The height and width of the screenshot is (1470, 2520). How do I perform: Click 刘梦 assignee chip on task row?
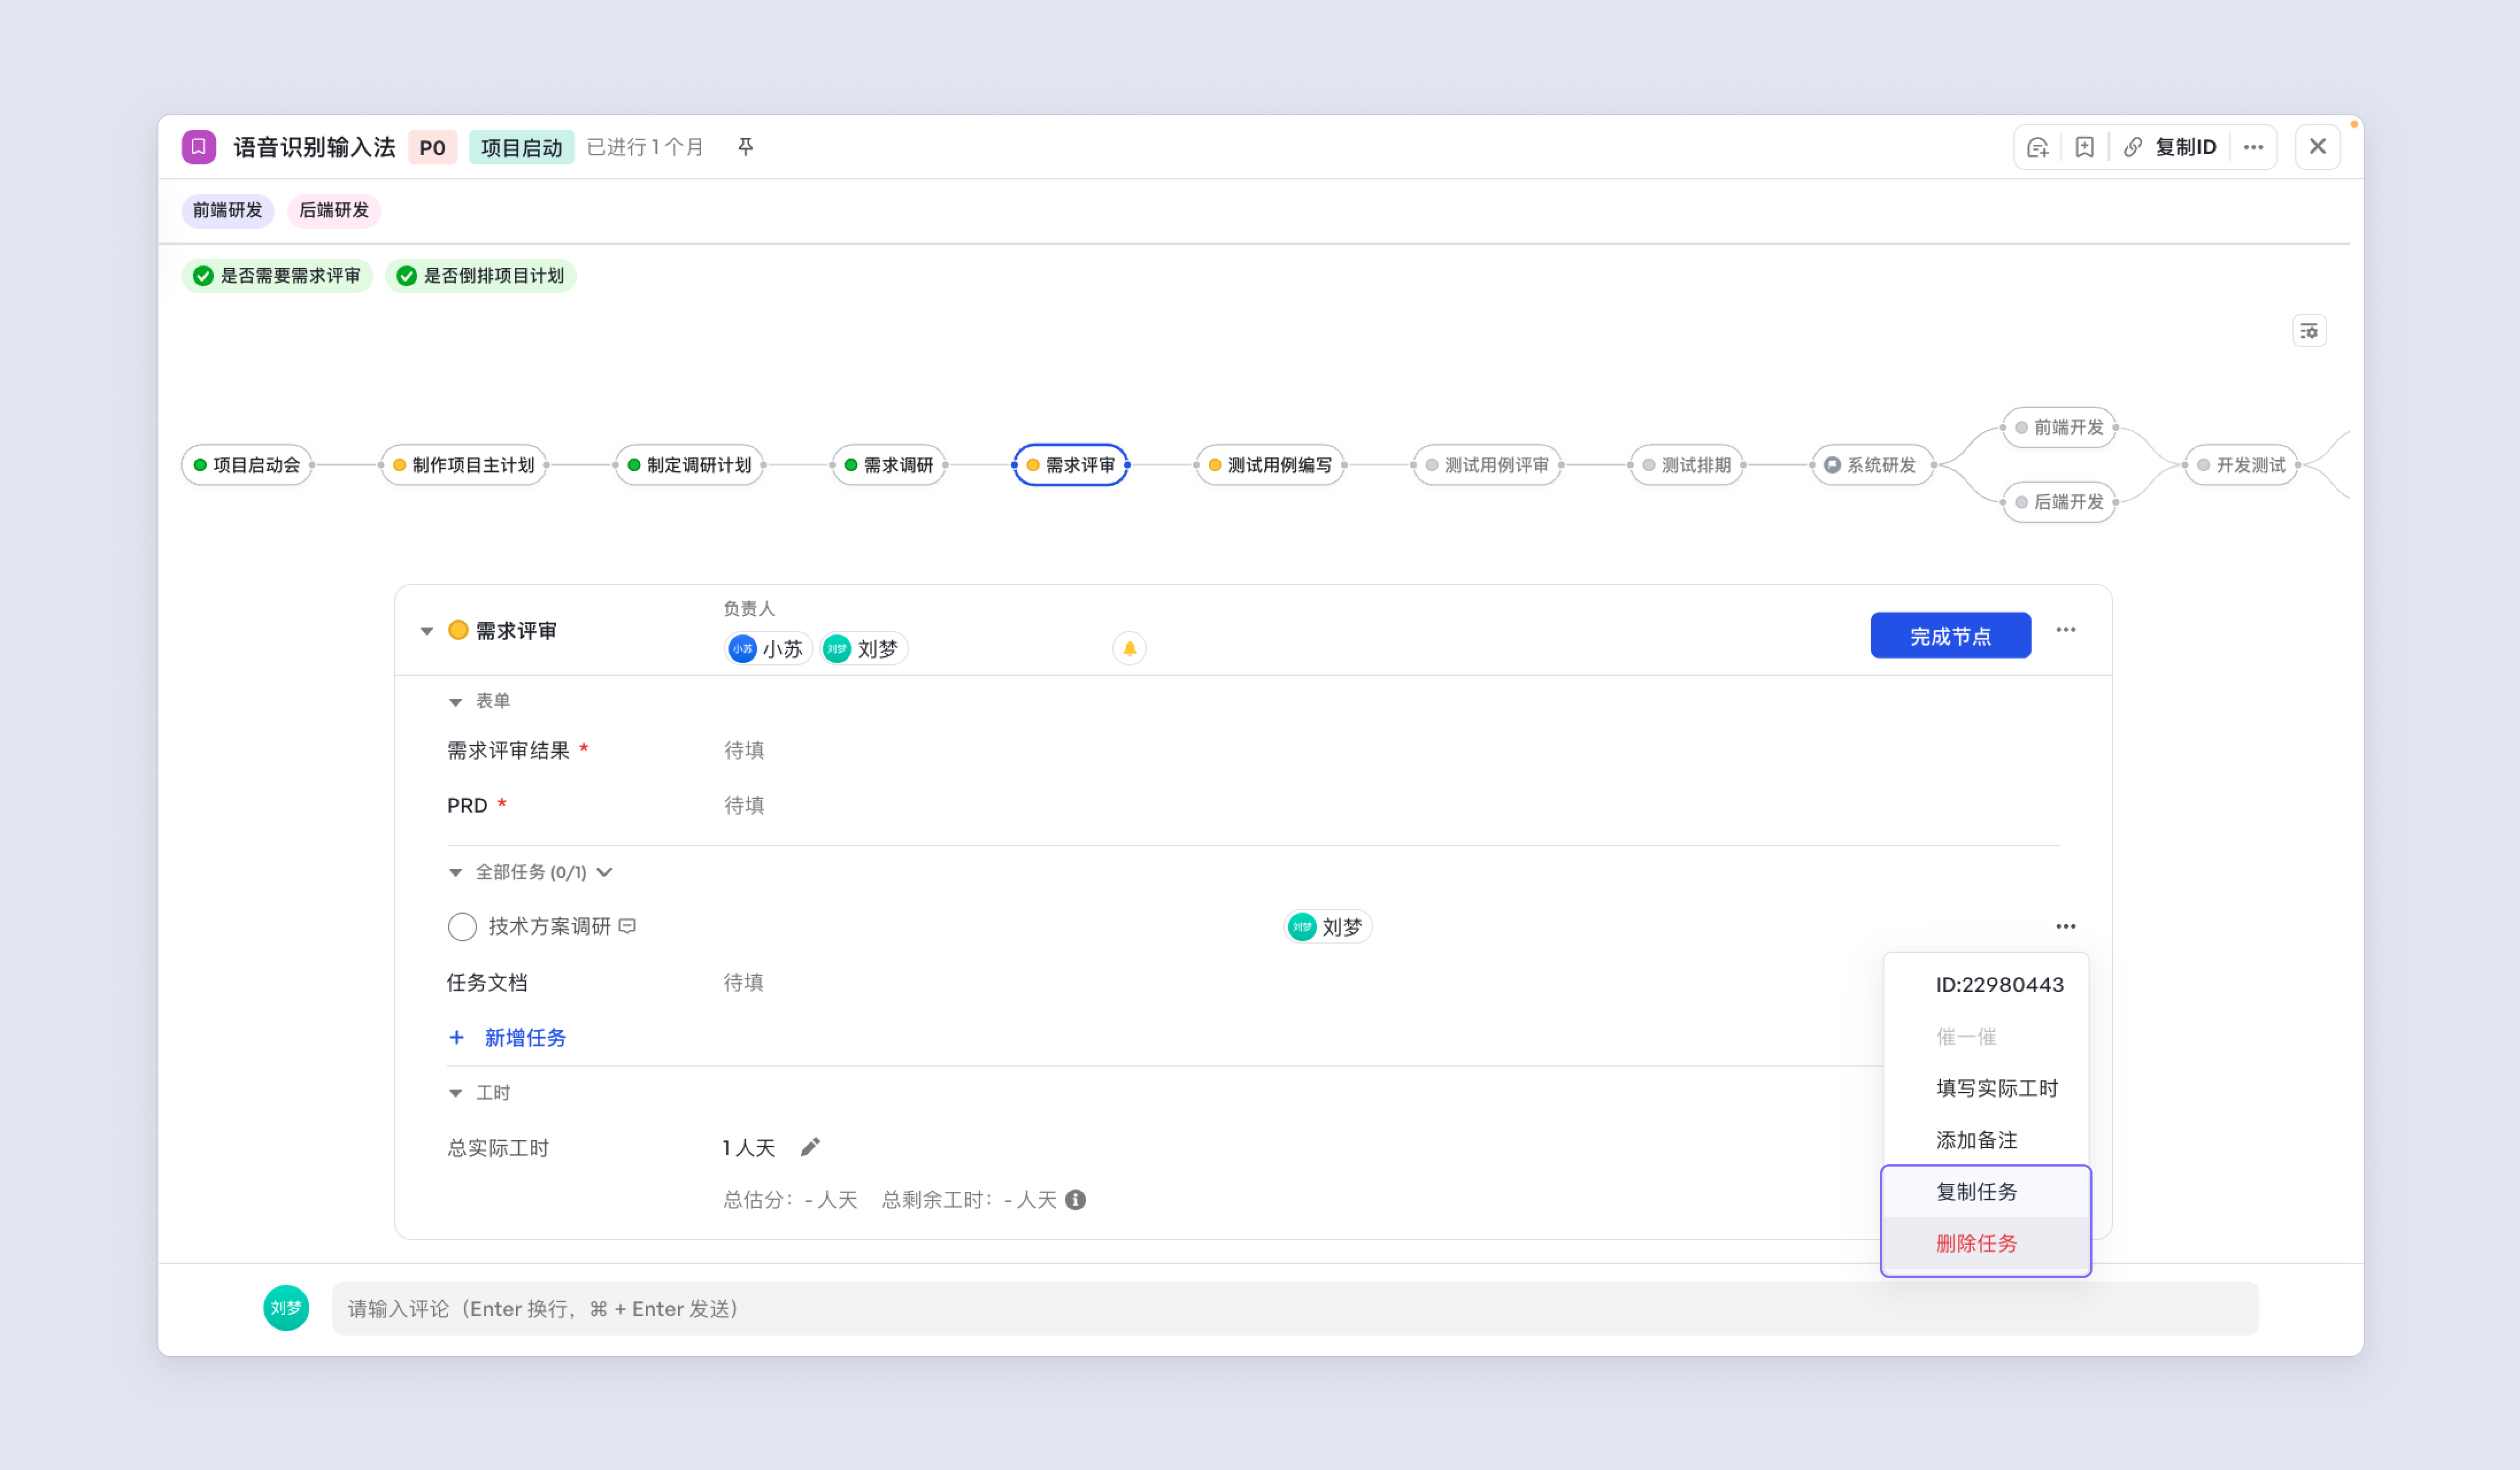pos(1328,927)
